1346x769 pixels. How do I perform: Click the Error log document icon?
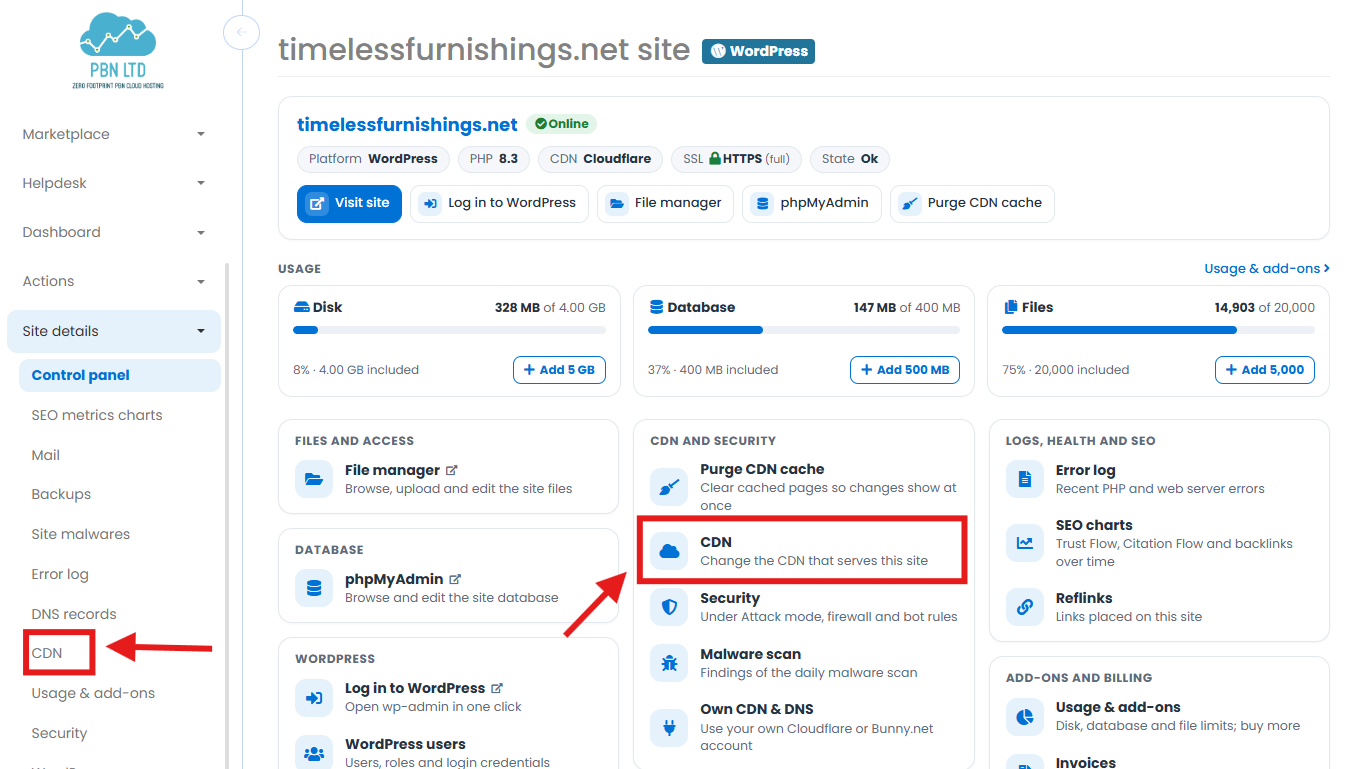click(x=1025, y=479)
